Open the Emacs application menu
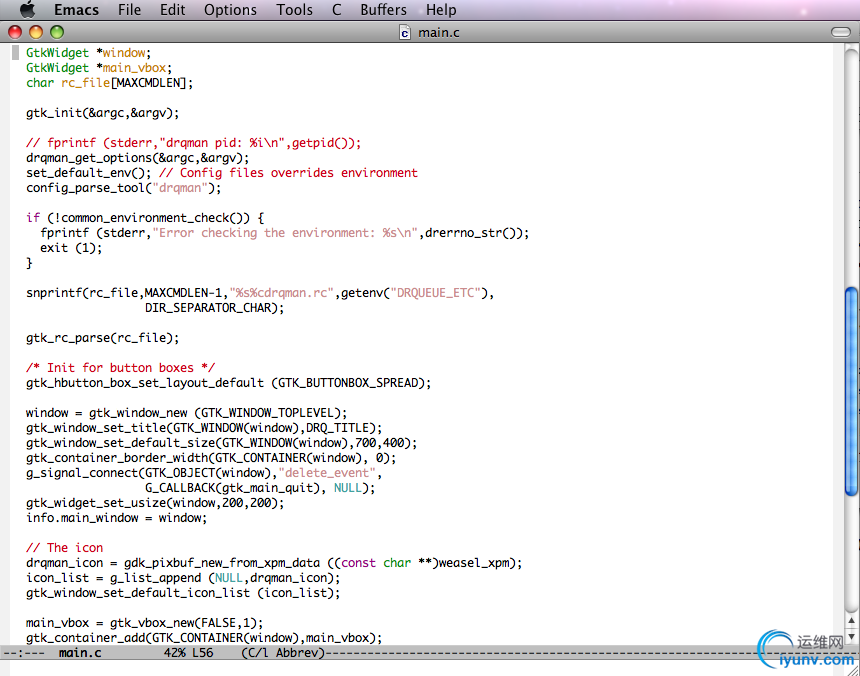Viewport: 860px width, 676px height. [76, 10]
